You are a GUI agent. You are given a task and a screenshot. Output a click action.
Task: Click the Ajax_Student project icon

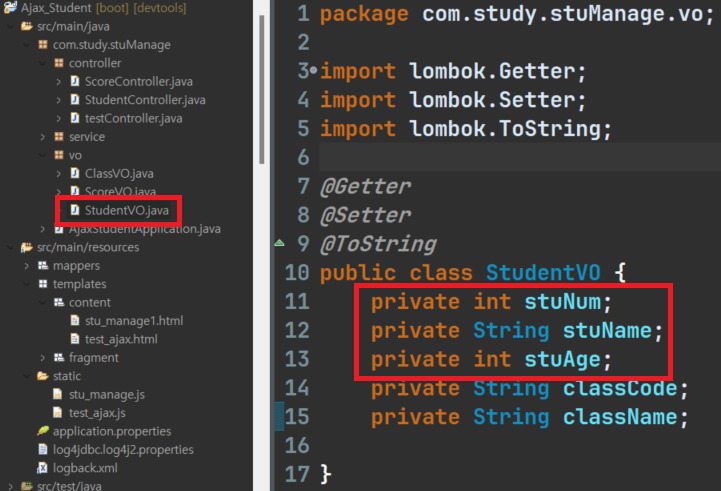click(10, 7)
